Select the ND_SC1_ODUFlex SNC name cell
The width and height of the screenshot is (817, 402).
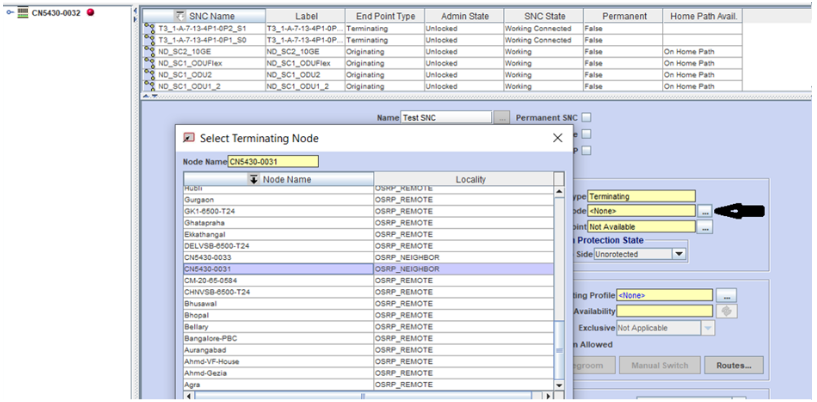(204, 63)
